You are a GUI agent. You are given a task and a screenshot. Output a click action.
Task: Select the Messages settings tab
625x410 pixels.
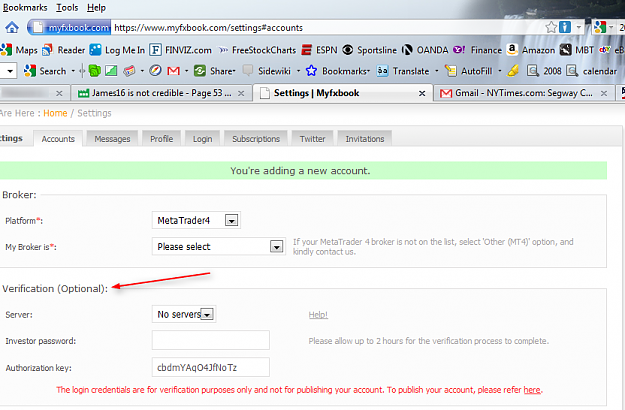click(x=112, y=139)
